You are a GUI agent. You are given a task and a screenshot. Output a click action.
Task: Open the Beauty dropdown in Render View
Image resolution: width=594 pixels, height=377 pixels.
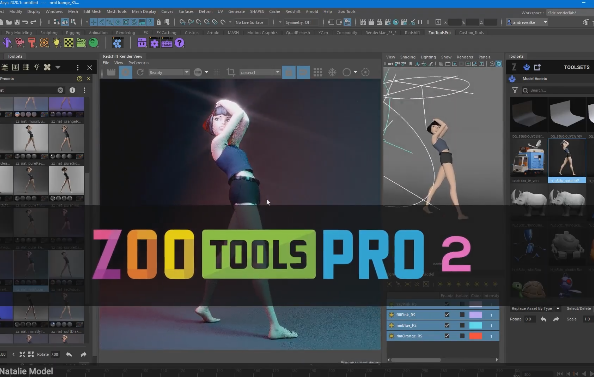(x=169, y=72)
